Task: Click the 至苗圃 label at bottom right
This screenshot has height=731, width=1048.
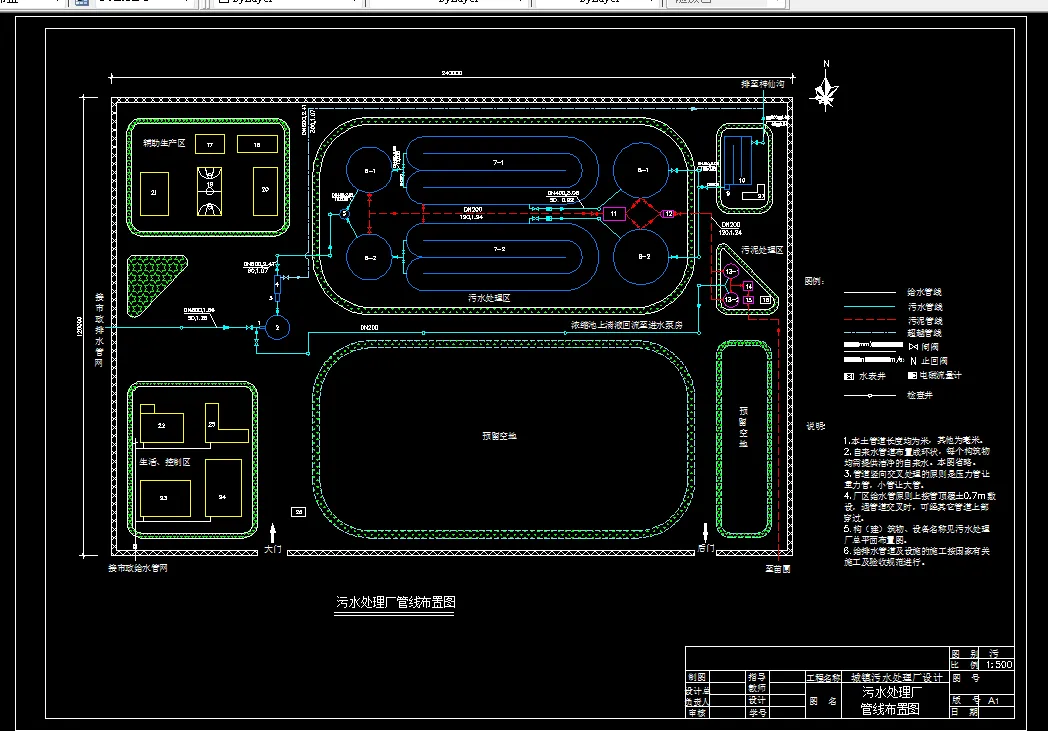Action: click(778, 569)
